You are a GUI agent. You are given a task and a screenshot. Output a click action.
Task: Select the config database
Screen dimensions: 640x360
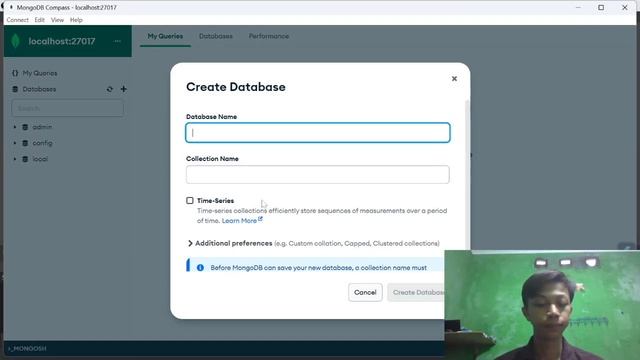point(42,143)
